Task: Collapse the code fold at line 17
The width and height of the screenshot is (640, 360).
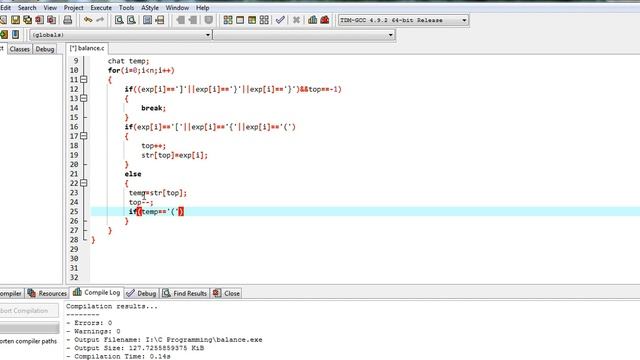Action: pos(84,136)
